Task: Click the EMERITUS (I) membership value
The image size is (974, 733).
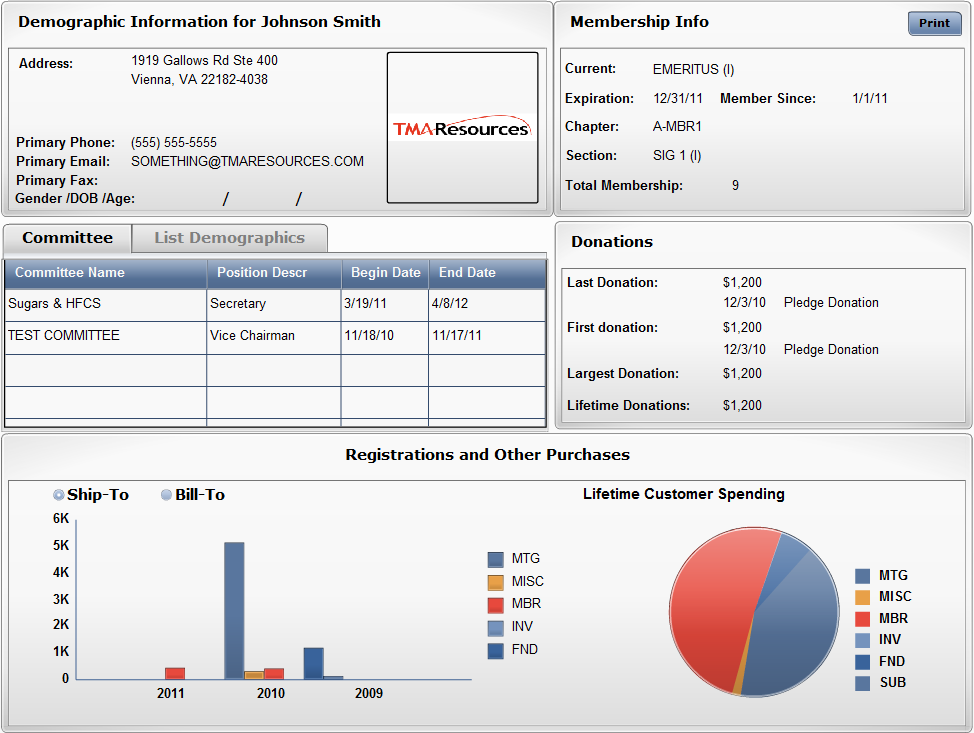Action: click(693, 70)
